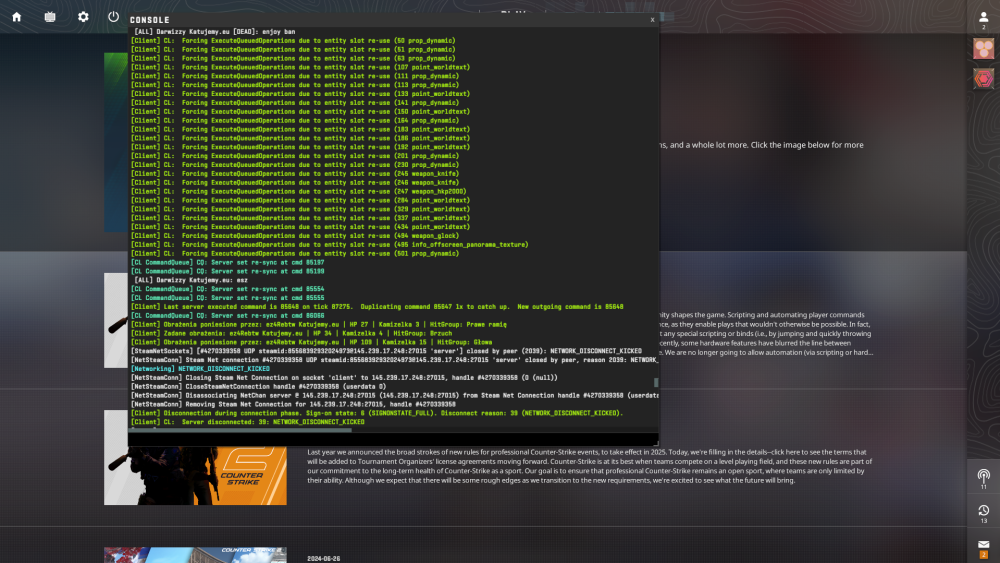This screenshot has width=1000, height=563.
Task: Select 'Server set re-sync at cmd 85555' line
Action: 228,298
